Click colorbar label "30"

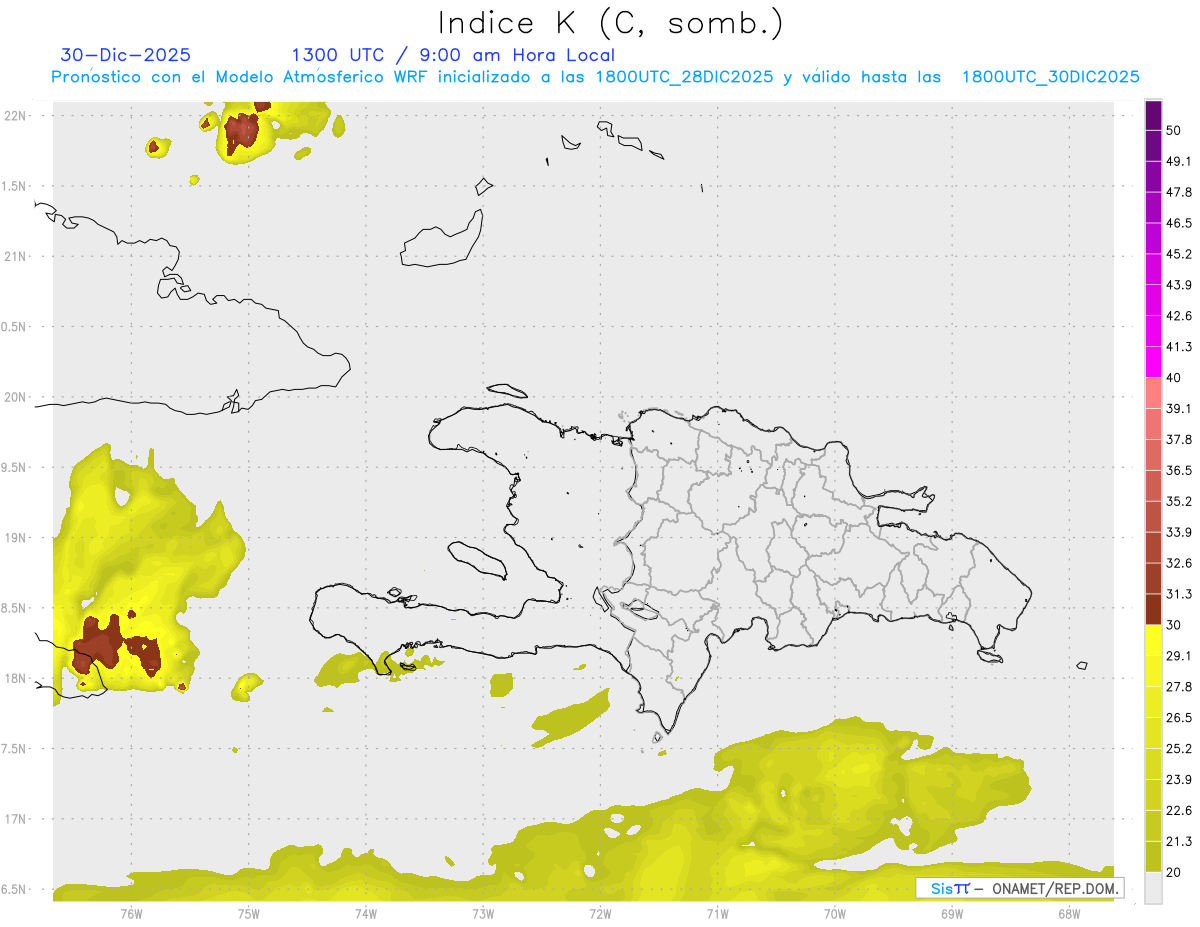(1174, 625)
